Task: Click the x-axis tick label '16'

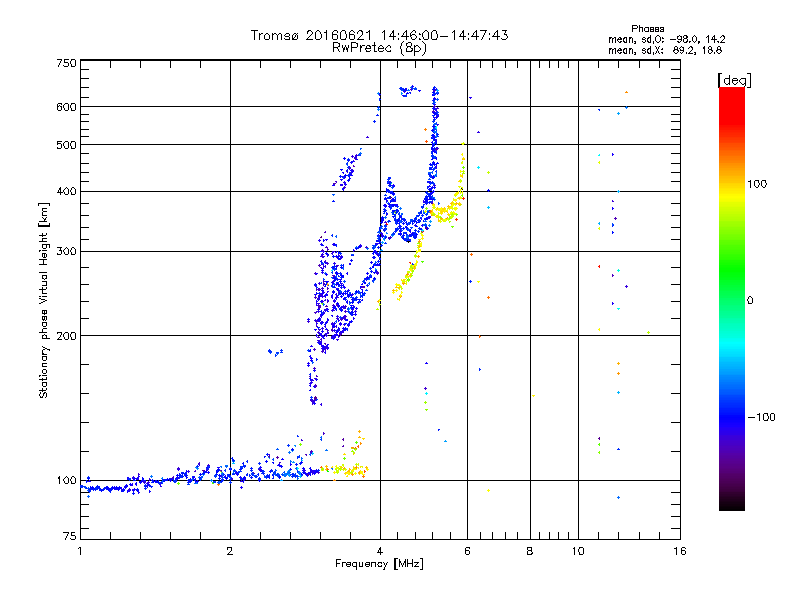Action: pyautogui.click(x=680, y=551)
